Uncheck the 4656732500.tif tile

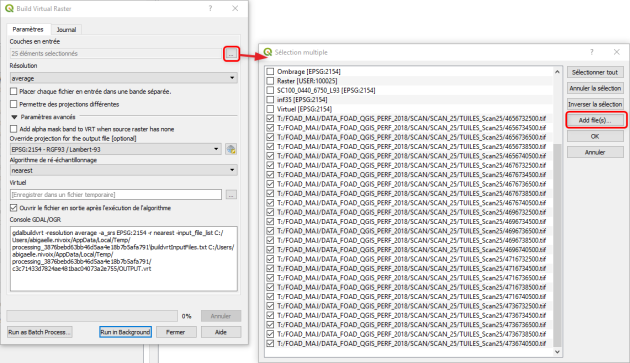(x=270, y=118)
